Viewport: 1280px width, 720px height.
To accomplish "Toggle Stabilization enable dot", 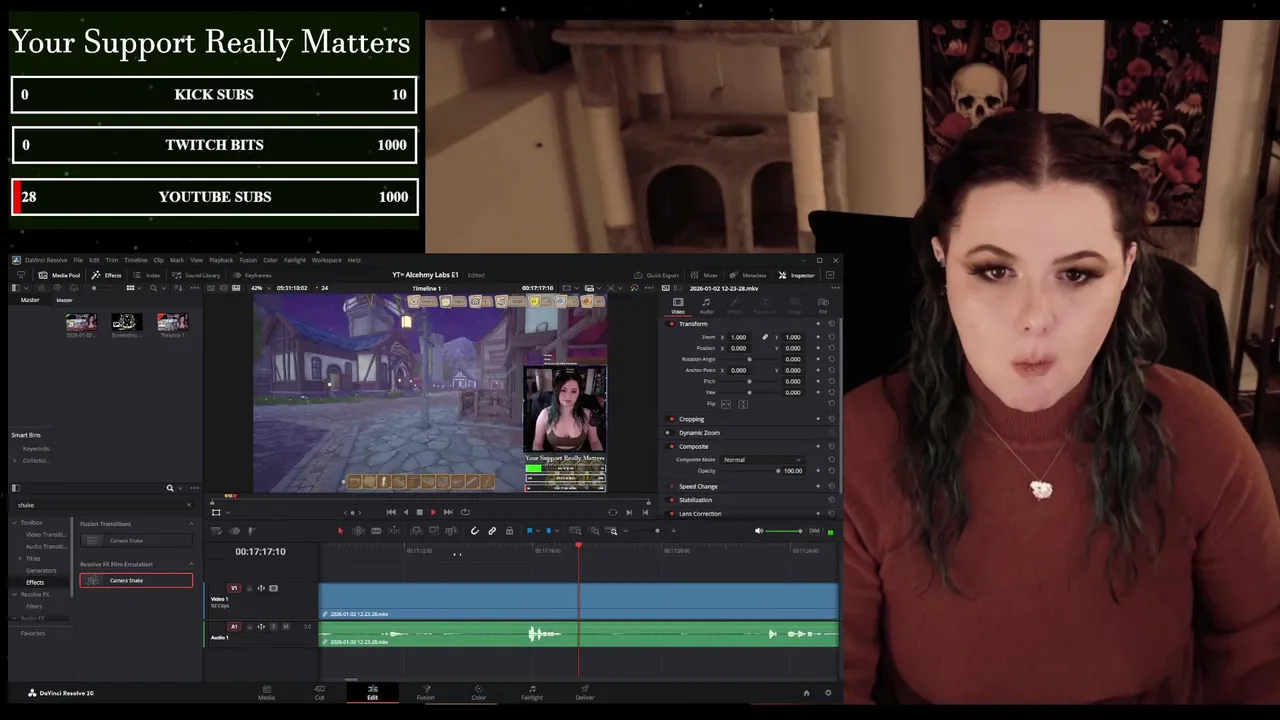I will (x=671, y=500).
